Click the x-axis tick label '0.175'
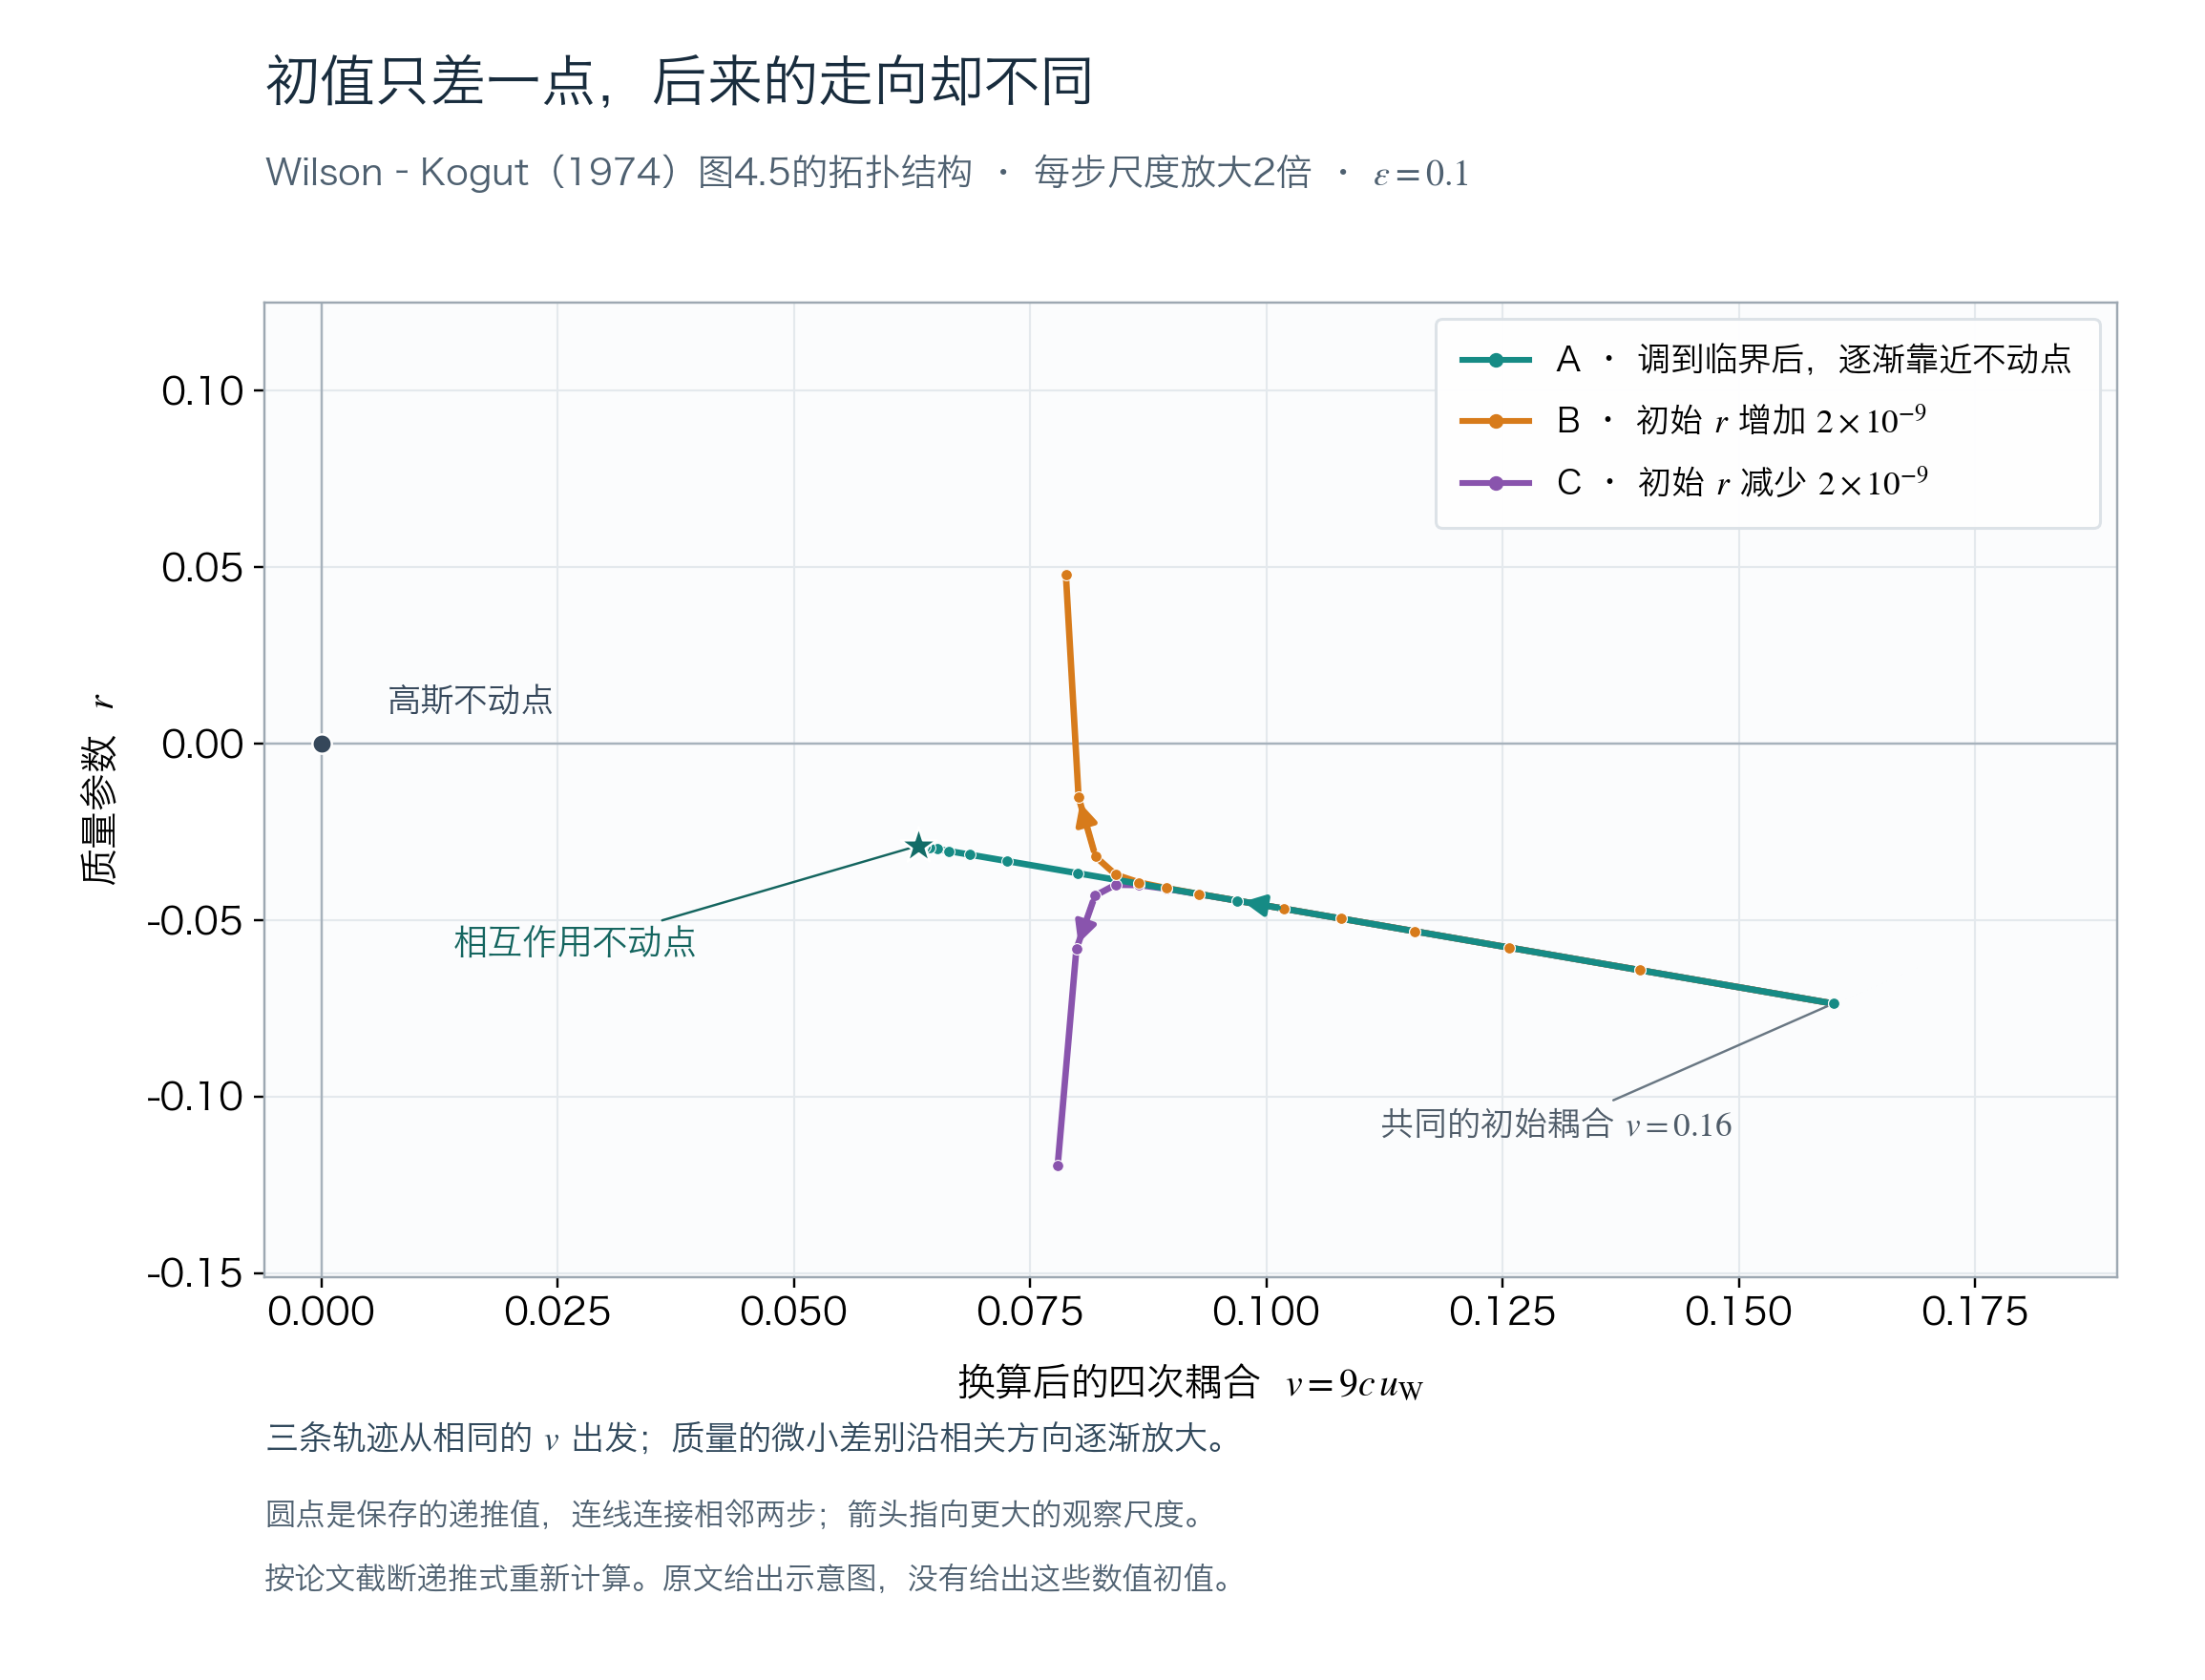Screen dimensions: 2205x1680 point(1975,1311)
